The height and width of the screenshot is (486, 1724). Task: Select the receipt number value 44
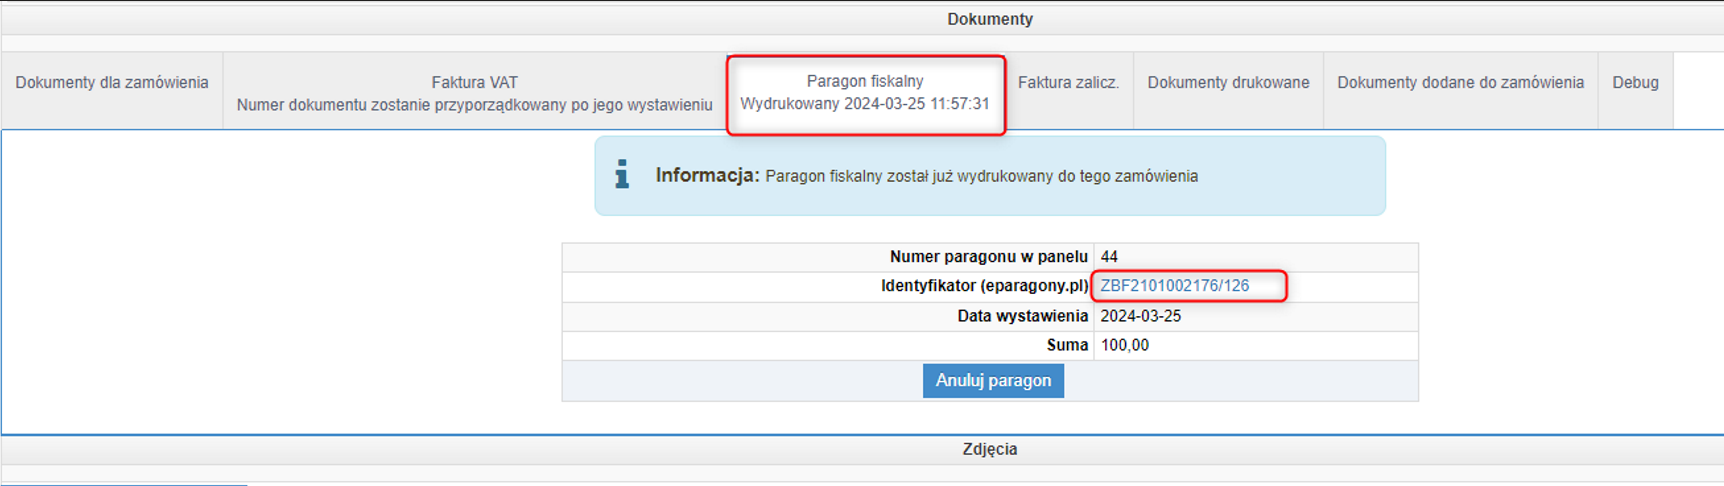[1109, 257]
